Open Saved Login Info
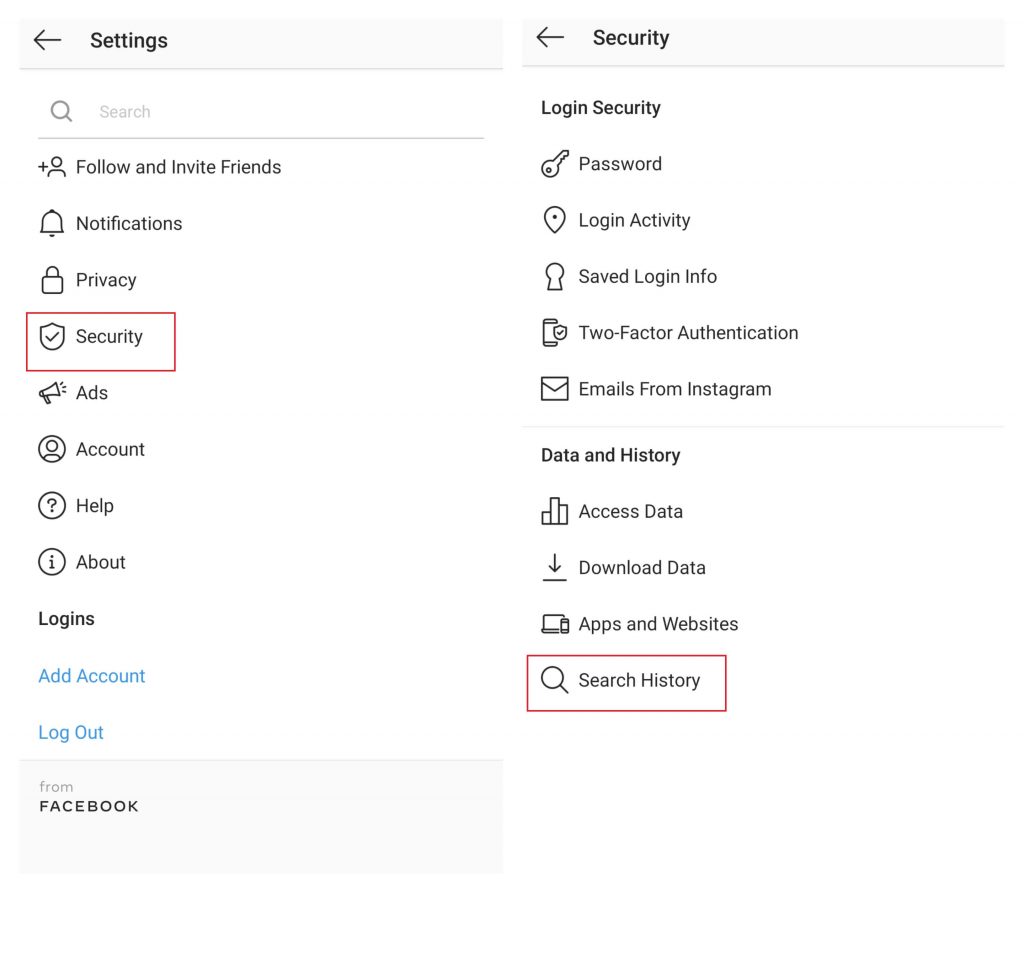 [647, 277]
